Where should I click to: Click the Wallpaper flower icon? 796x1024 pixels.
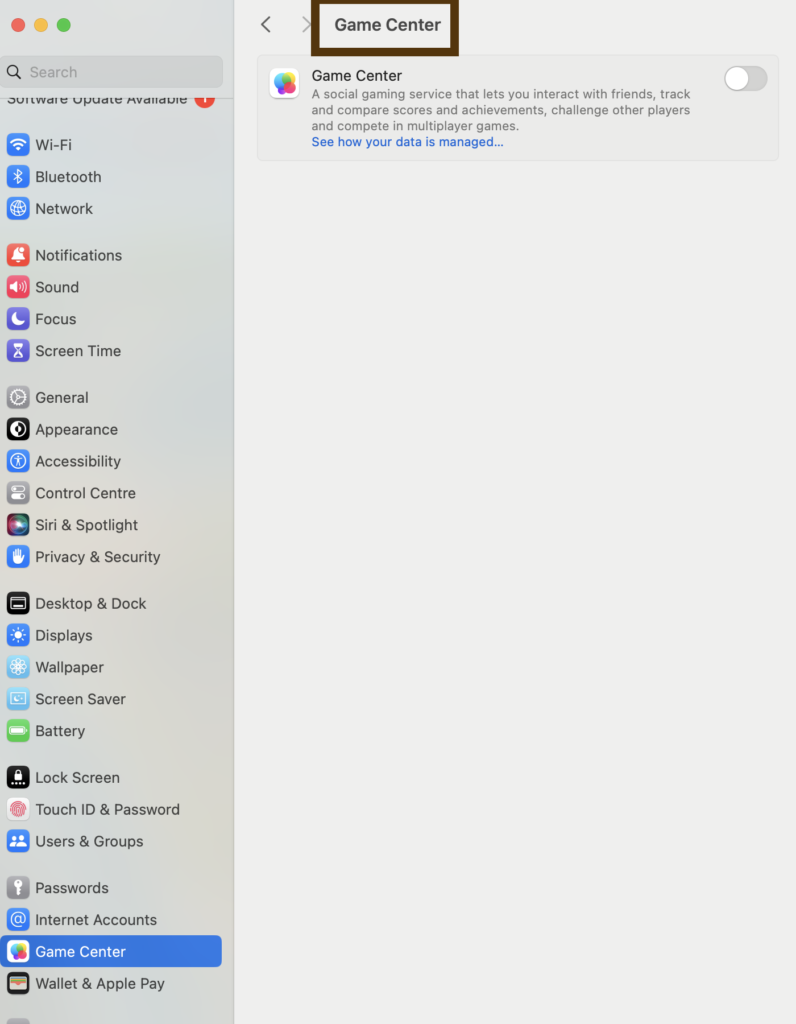pos(18,667)
